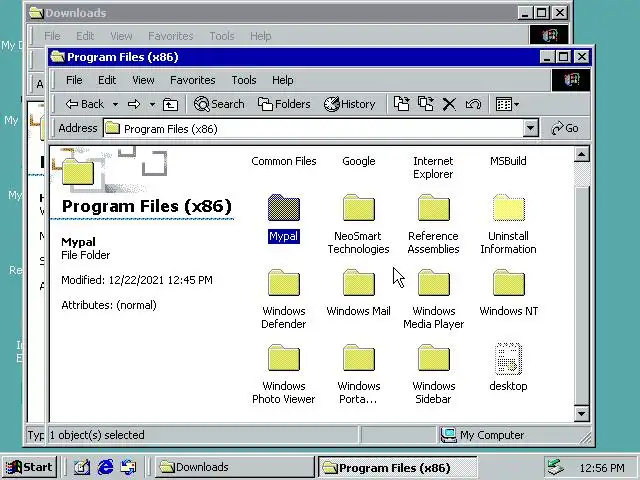Viewport: 640px width, 480px height.
Task: Open the Forward history dropdown arrow
Action: (x=152, y=104)
